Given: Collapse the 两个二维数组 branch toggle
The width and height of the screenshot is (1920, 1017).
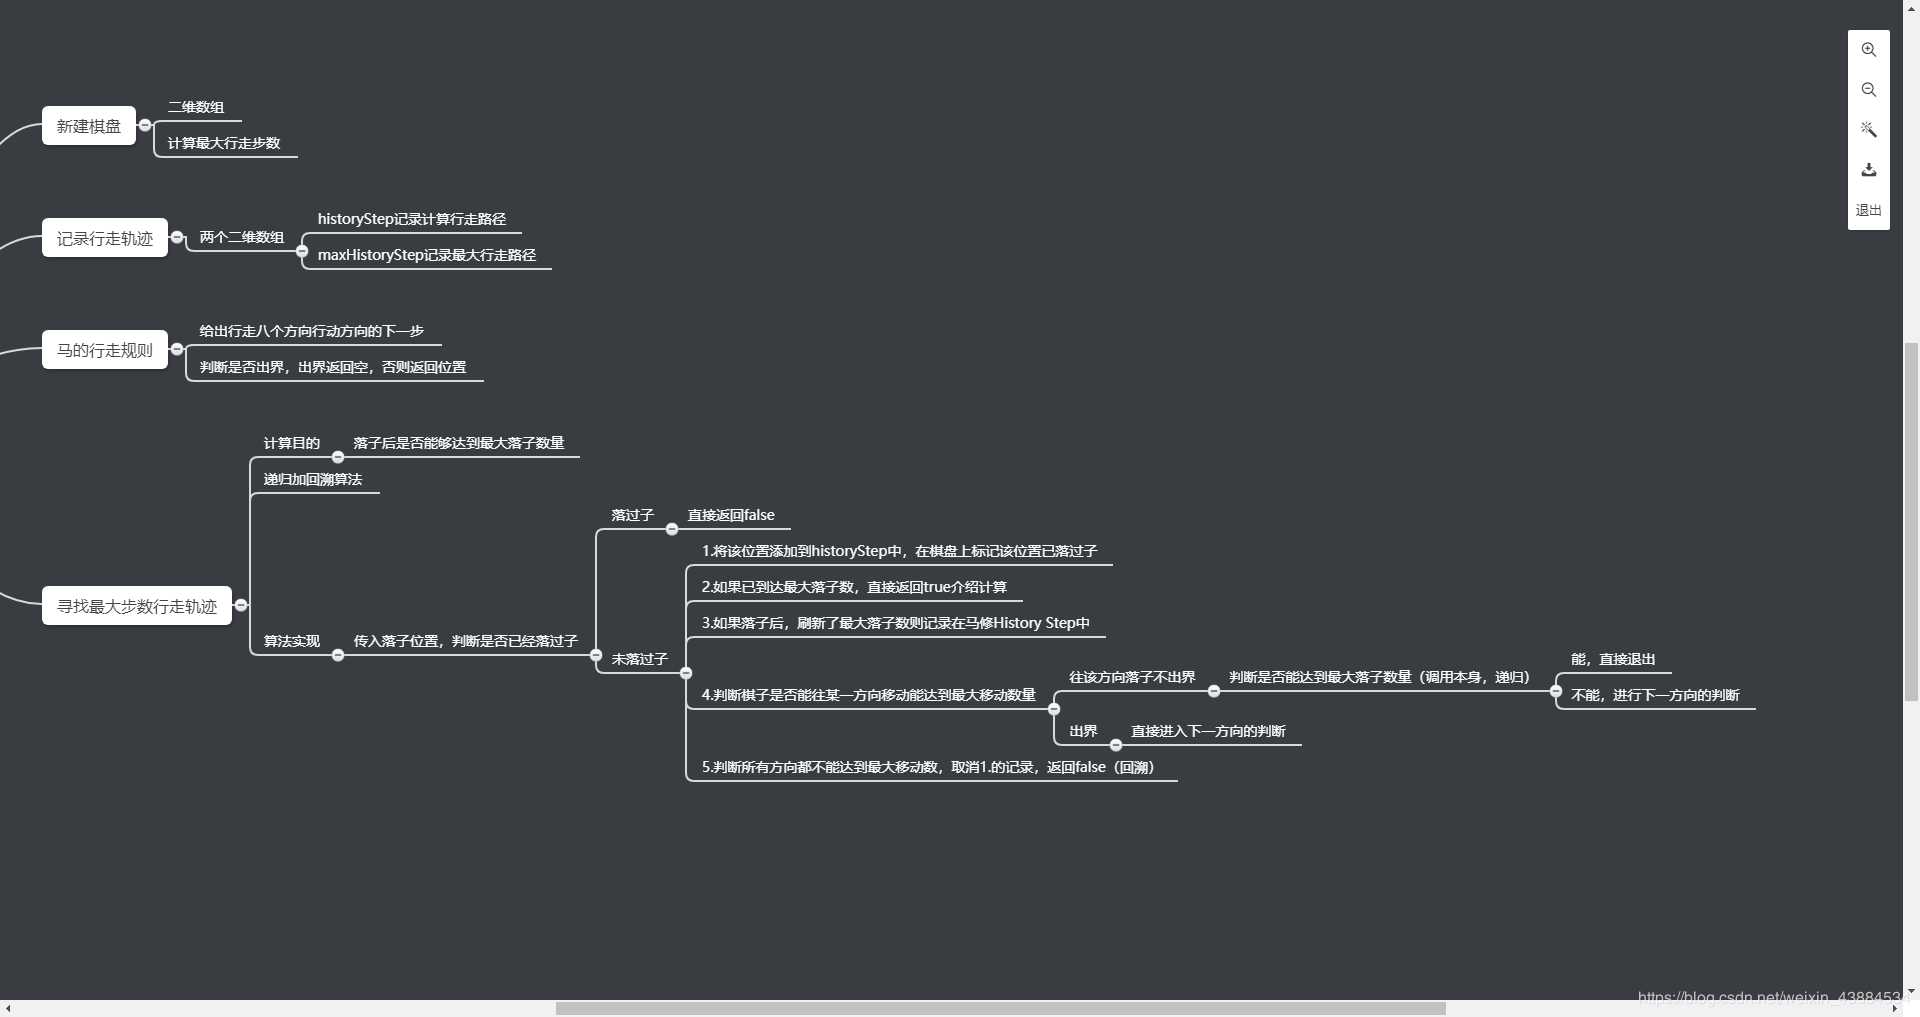Looking at the screenshot, I should point(302,251).
